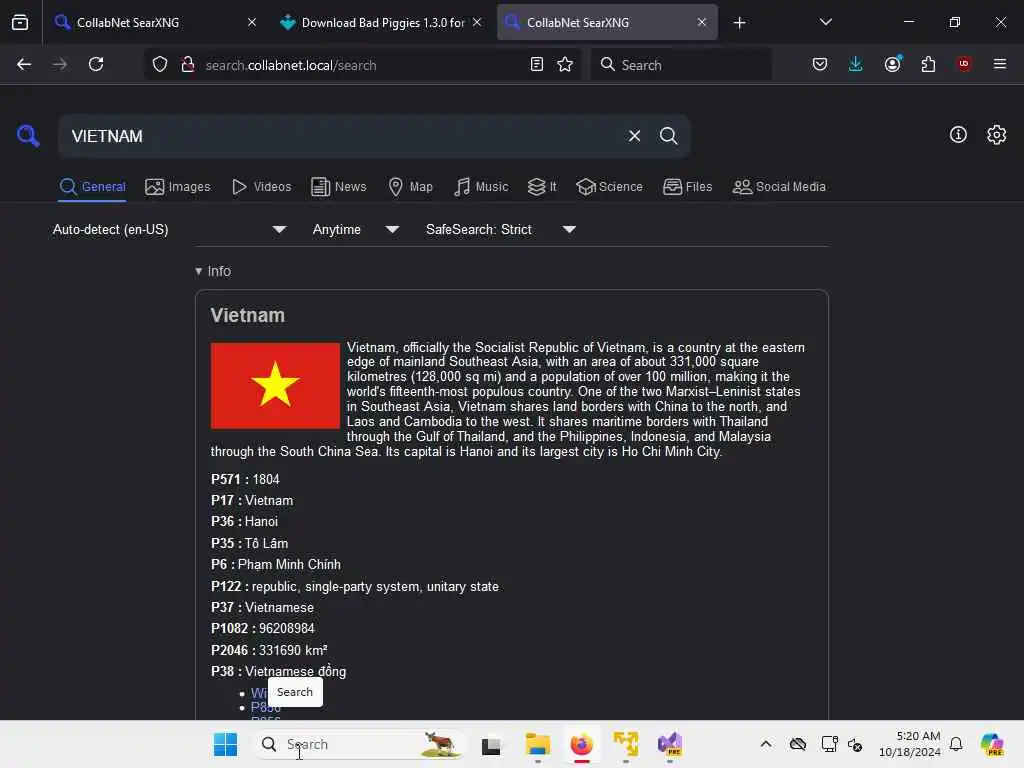Close the first CollabNet SearXNG tab
1024x768 pixels.
[252, 23]
